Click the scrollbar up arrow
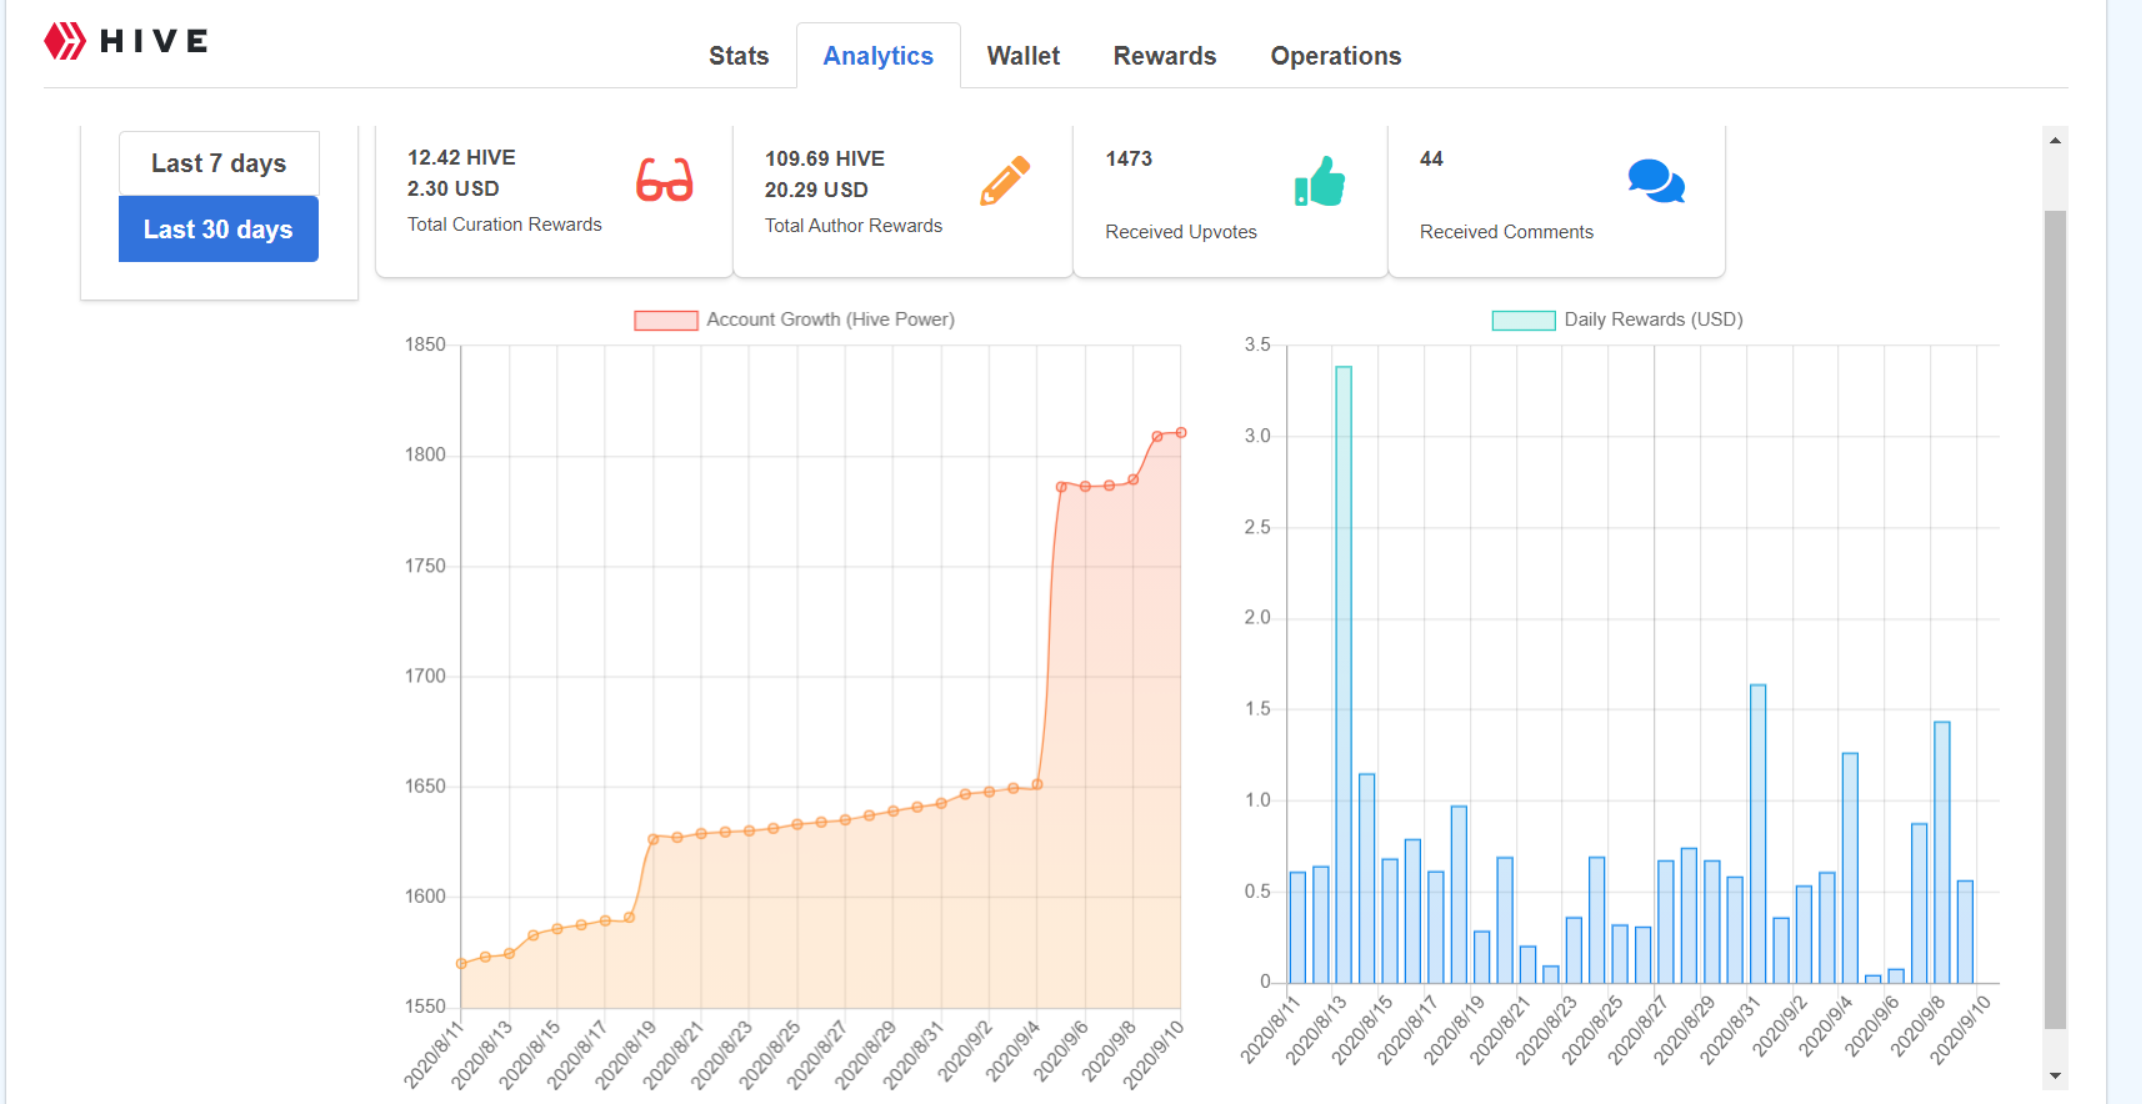Image resolution: width=2142 pixels, height=1104 pixels. [2055, 141]
